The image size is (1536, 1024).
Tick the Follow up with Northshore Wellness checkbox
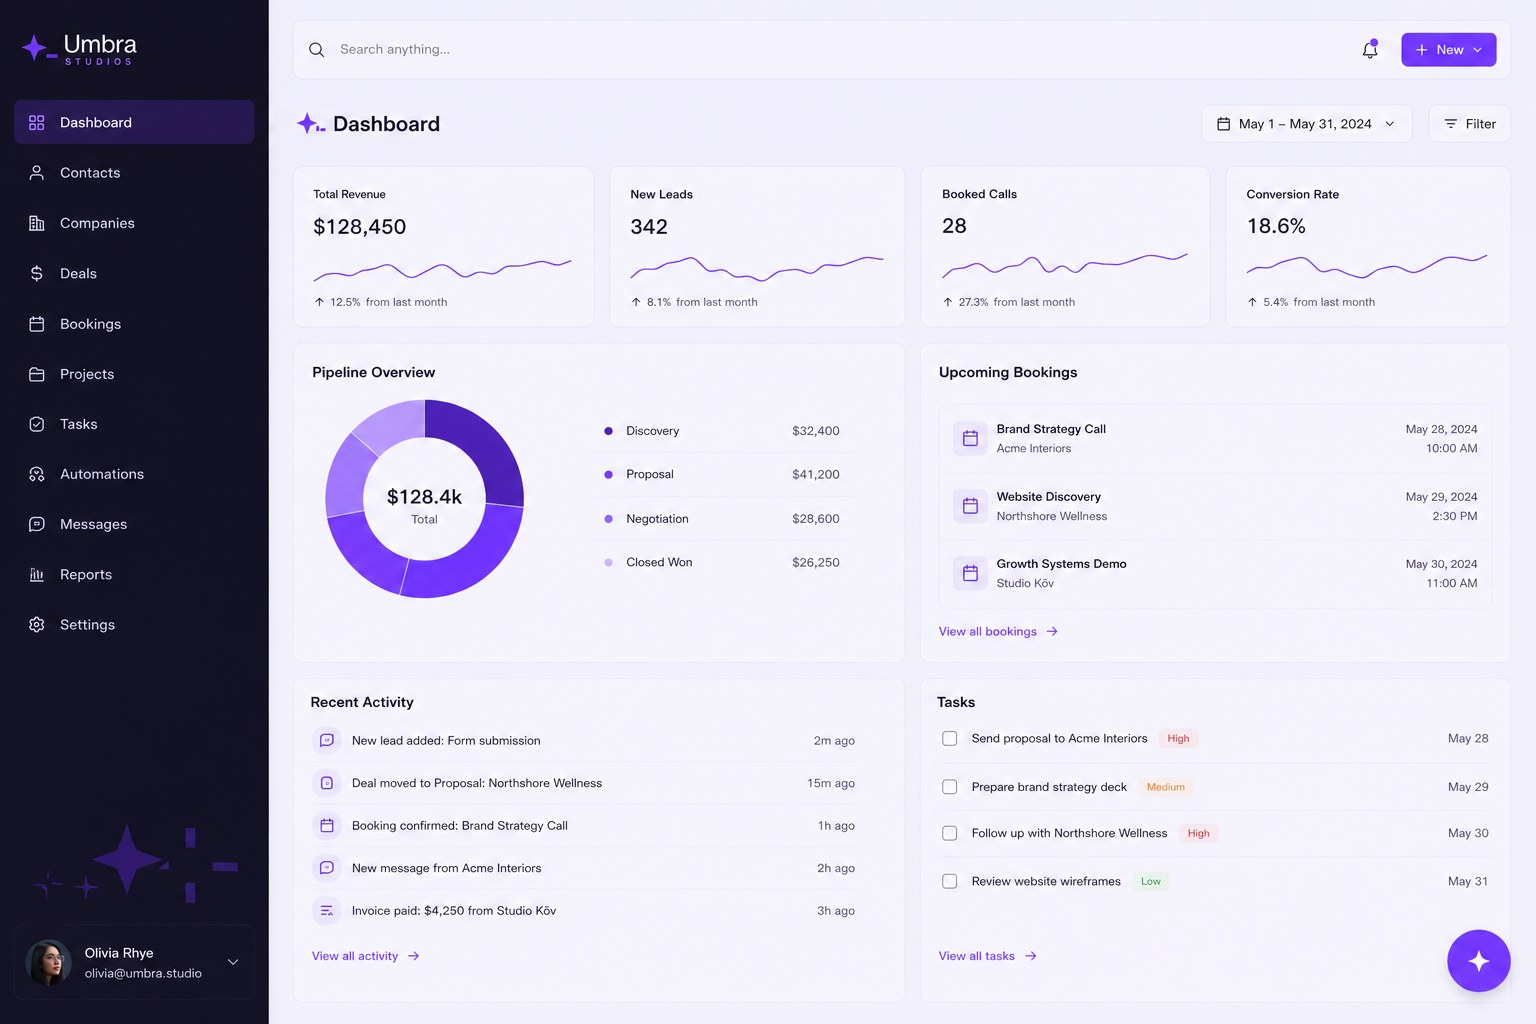tap(950, 833)
